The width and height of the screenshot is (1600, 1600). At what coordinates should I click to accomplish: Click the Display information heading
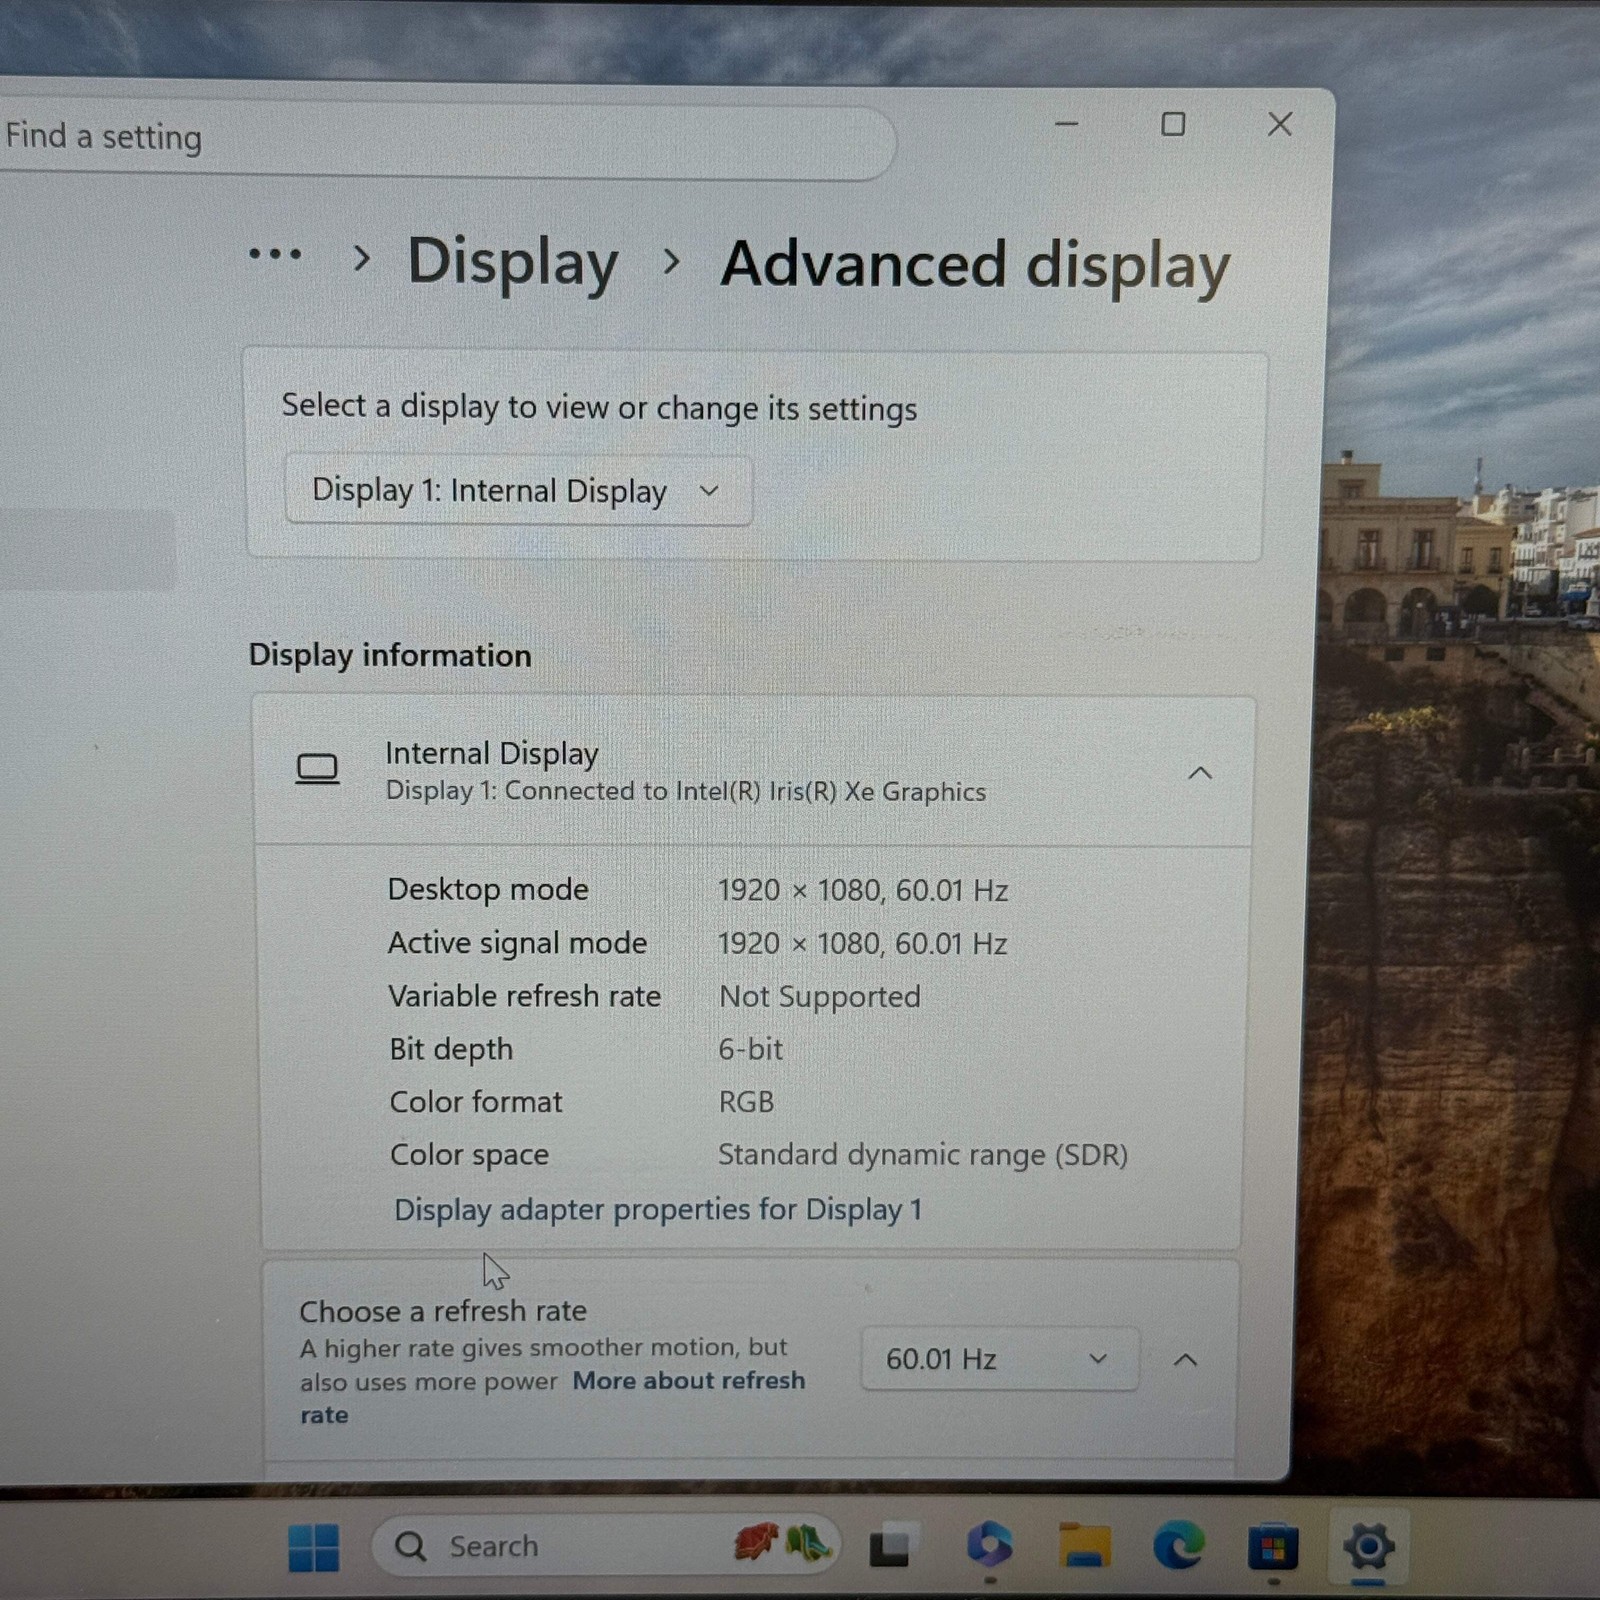click(x=390, y=655)
